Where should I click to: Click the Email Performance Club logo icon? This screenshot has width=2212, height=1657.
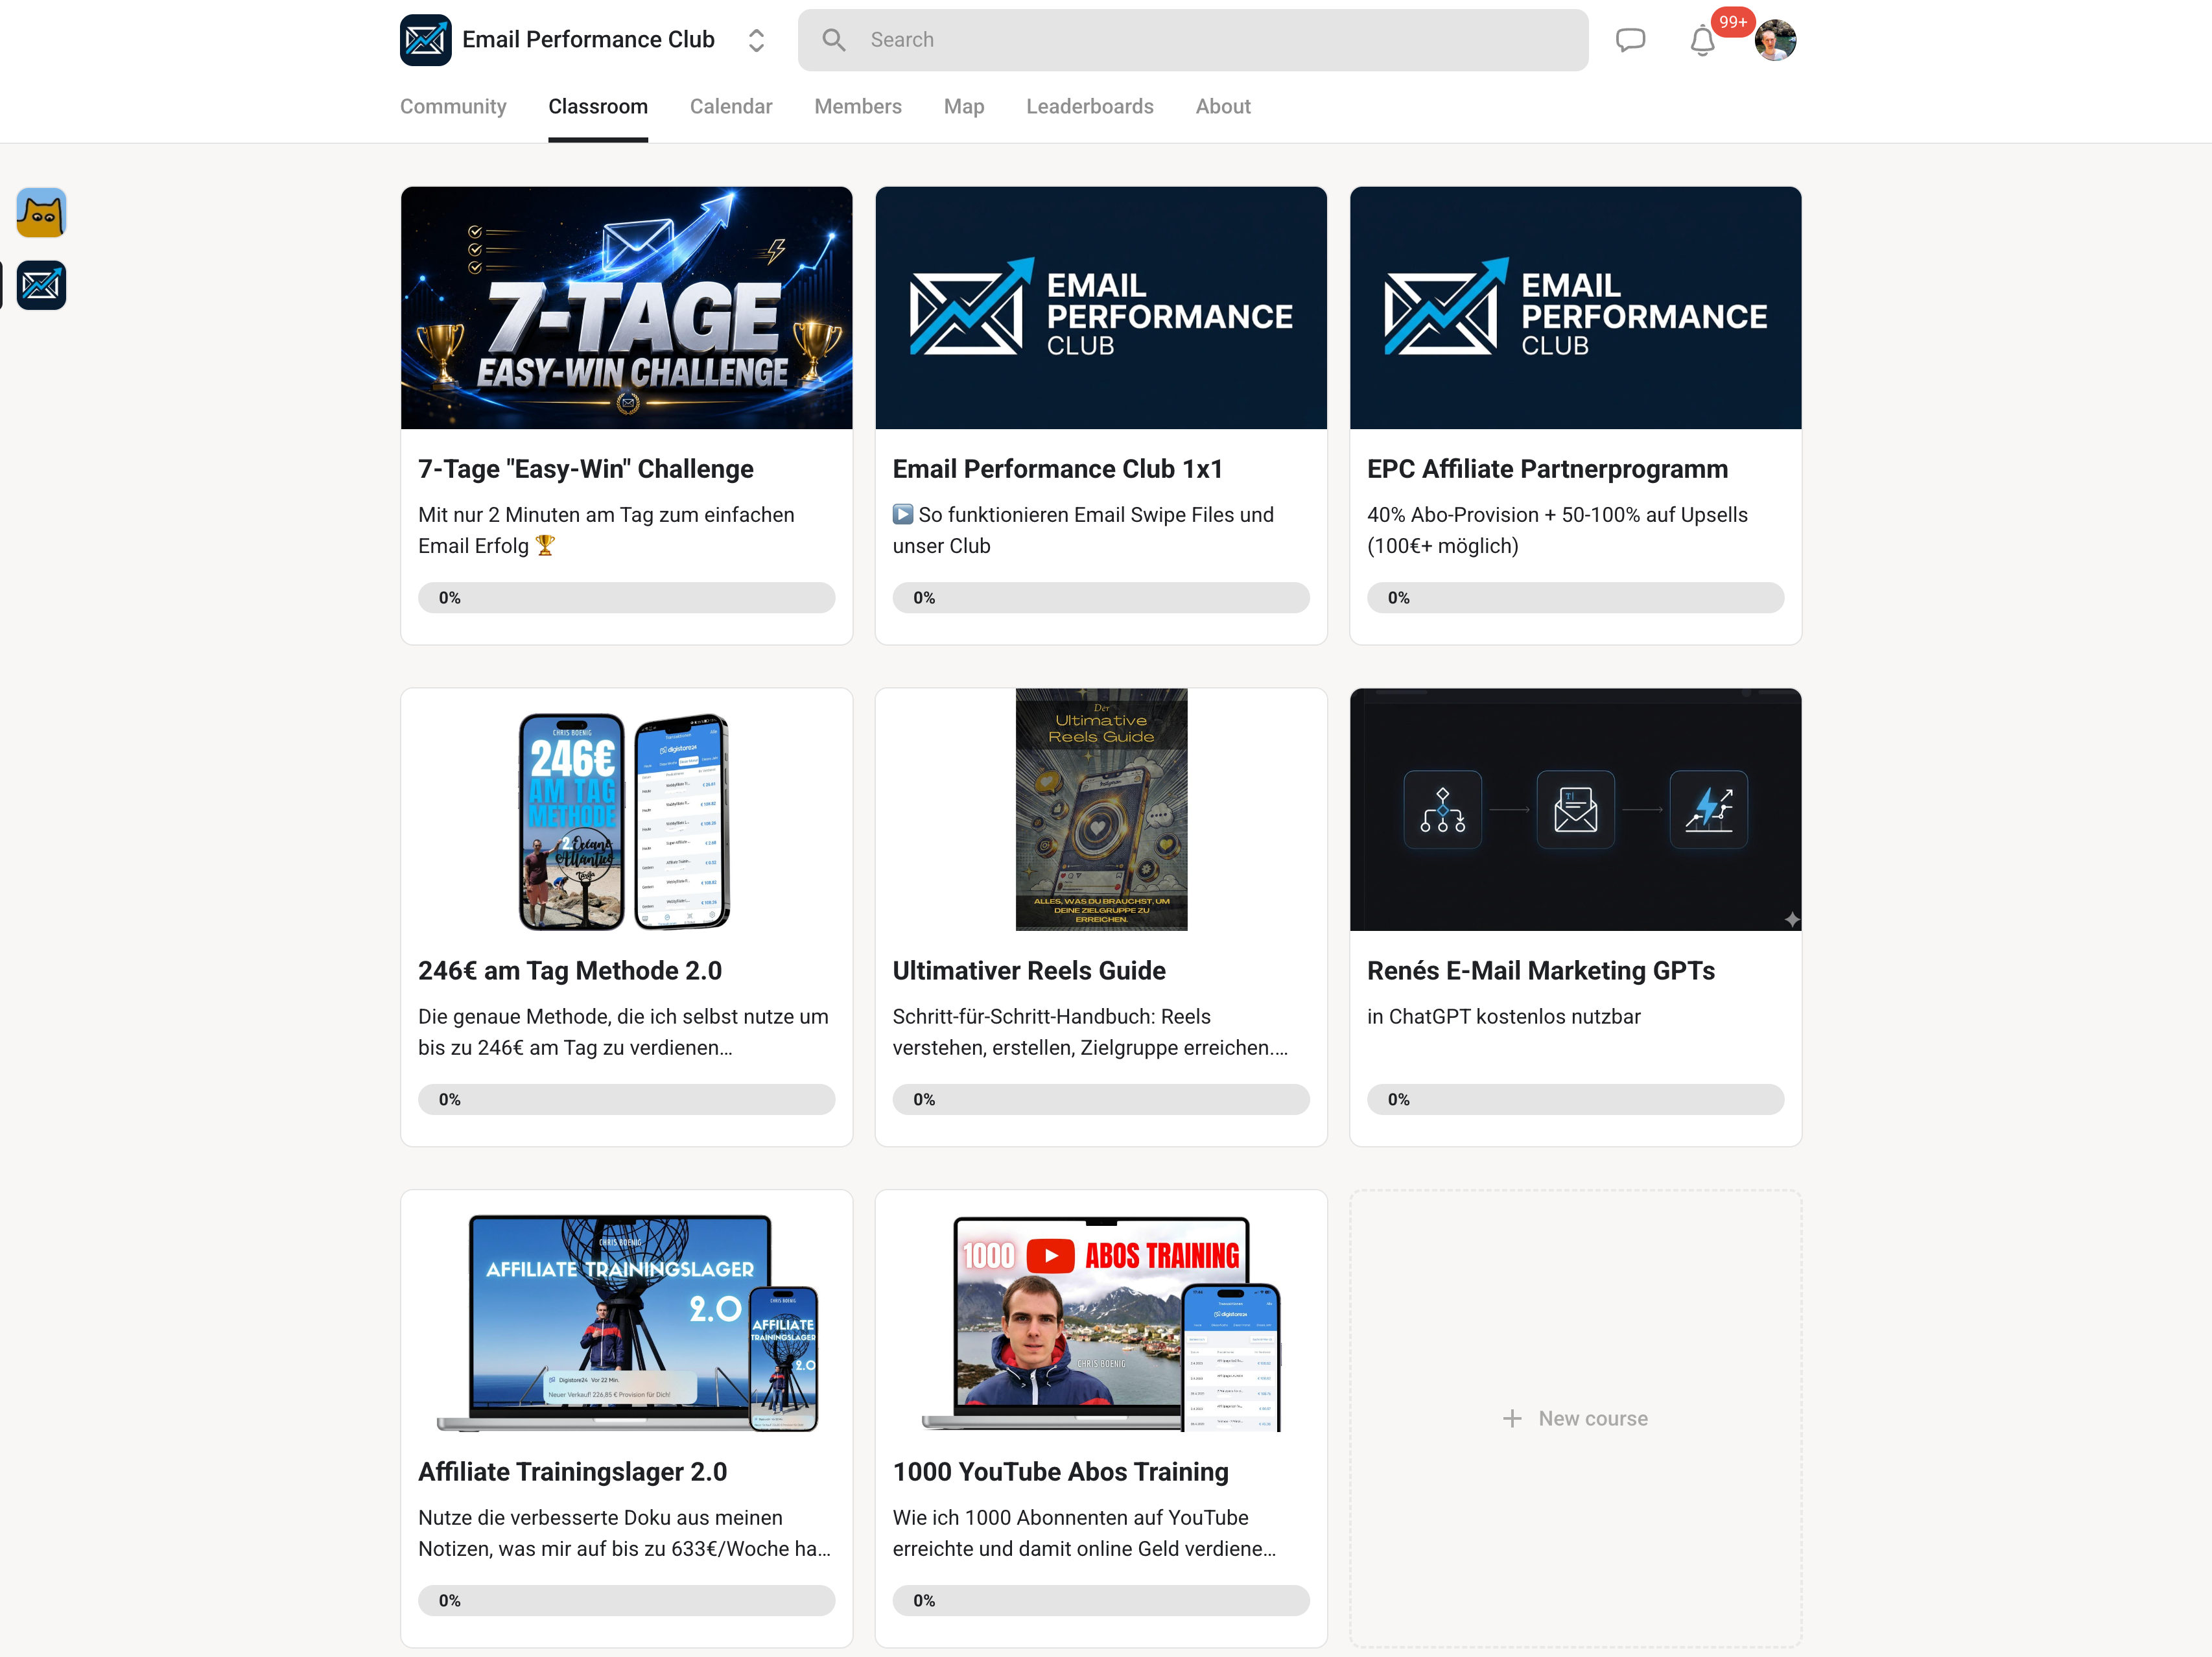tap(425, 40)
